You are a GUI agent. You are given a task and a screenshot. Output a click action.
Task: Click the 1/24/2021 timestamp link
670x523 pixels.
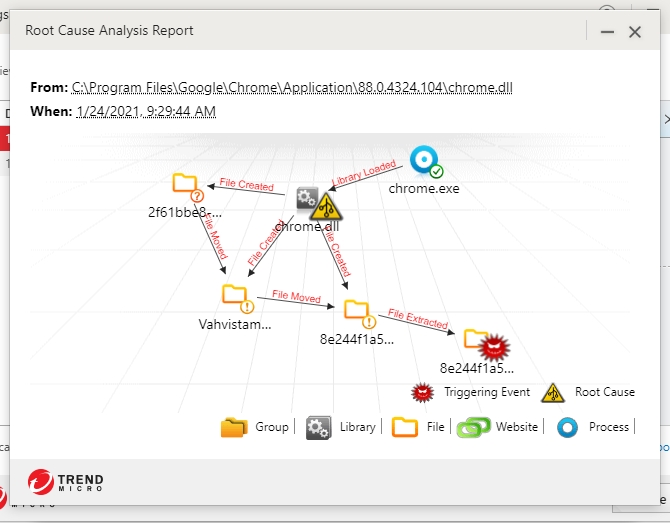(x=146, y=112)
